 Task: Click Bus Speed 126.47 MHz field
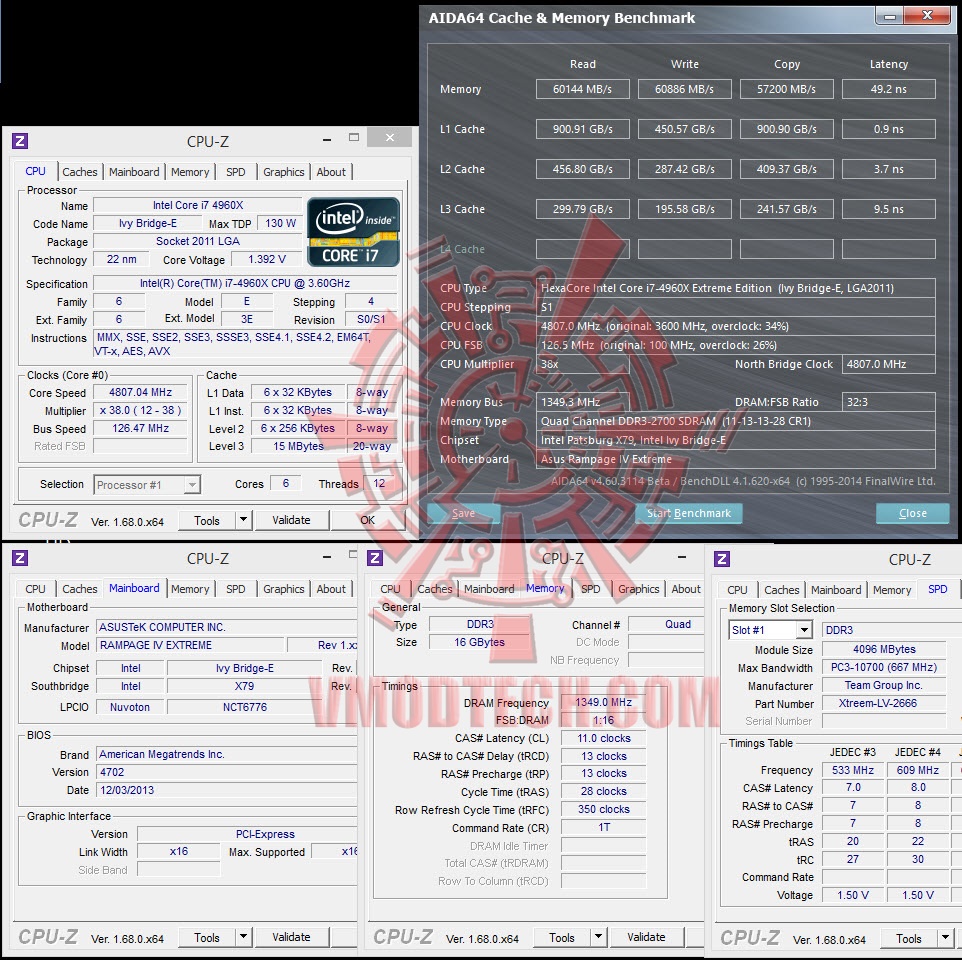point(140,429)
